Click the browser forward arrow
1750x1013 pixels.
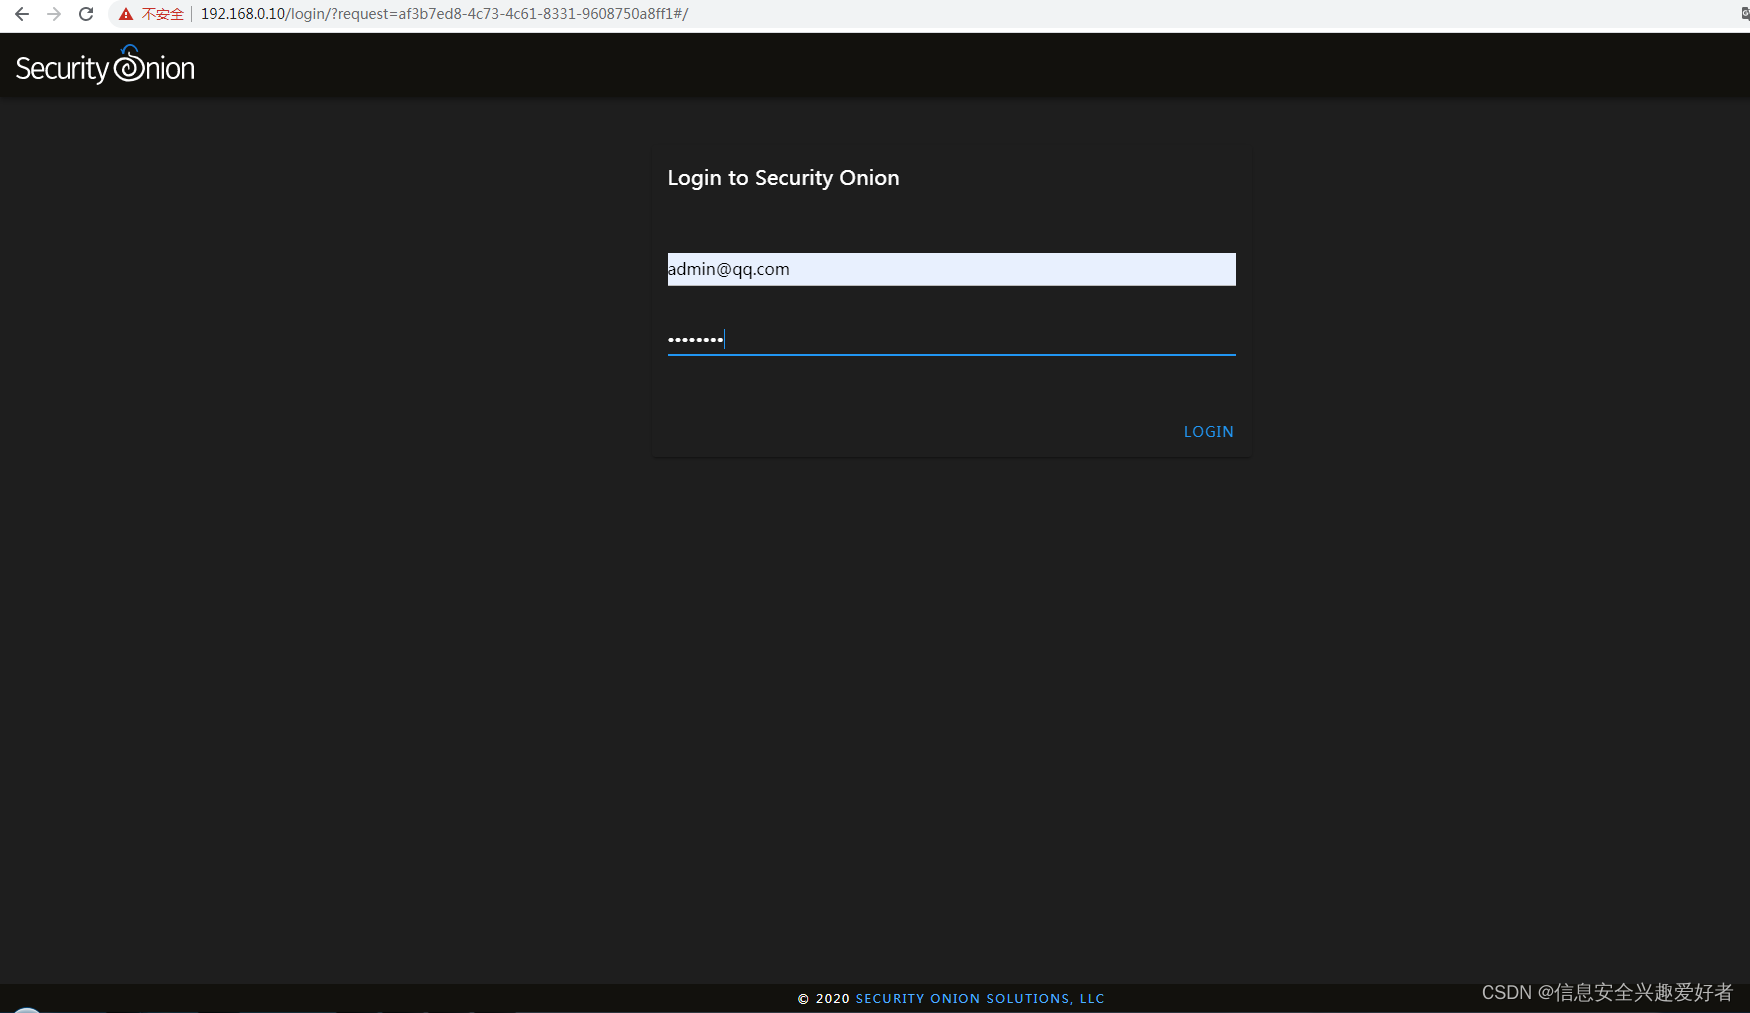[x=54, y=14]
